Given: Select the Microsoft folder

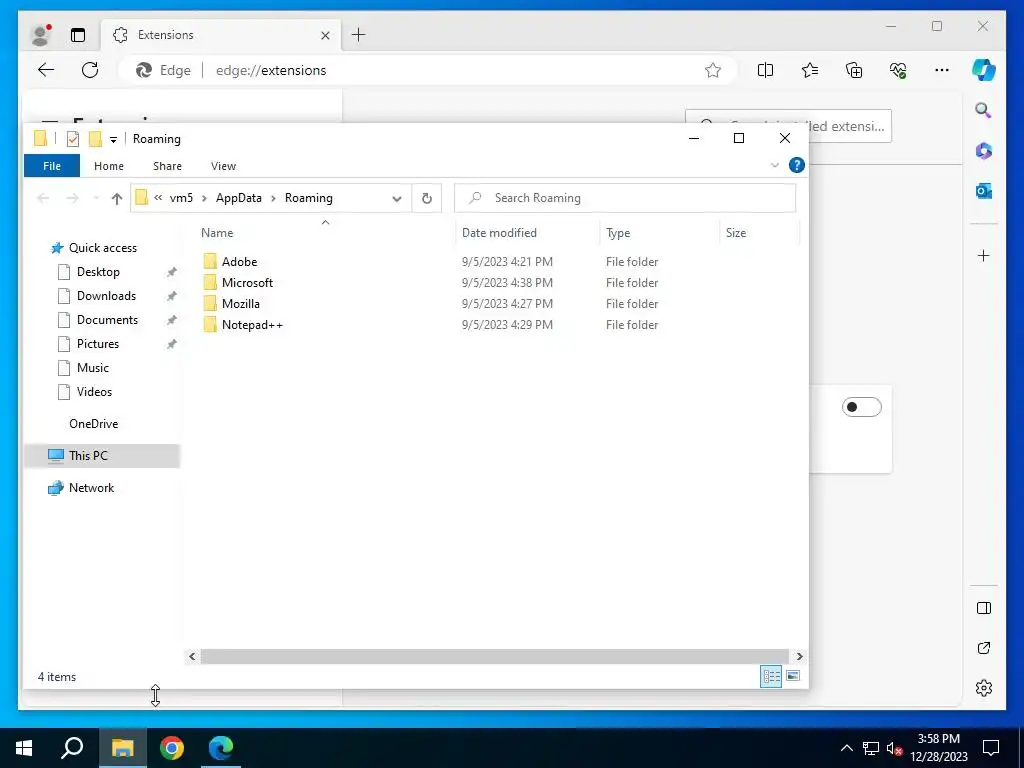Looking at the screenshot, I should pyautogui.click(x=247, y=283).
